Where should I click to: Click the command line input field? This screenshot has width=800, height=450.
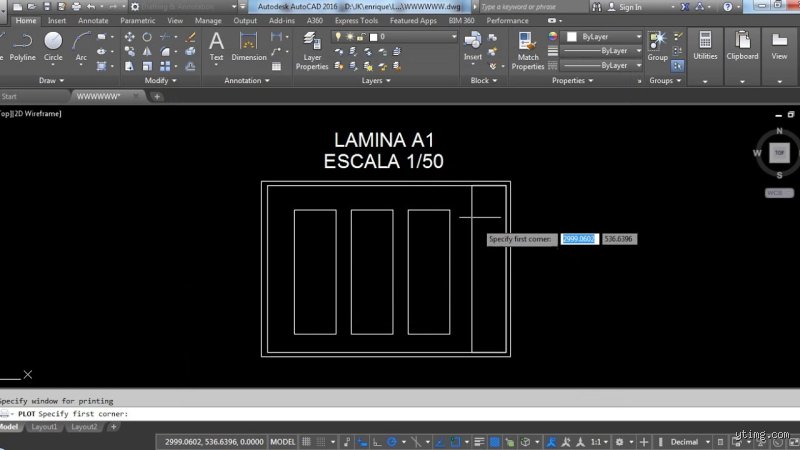[400, 414]
